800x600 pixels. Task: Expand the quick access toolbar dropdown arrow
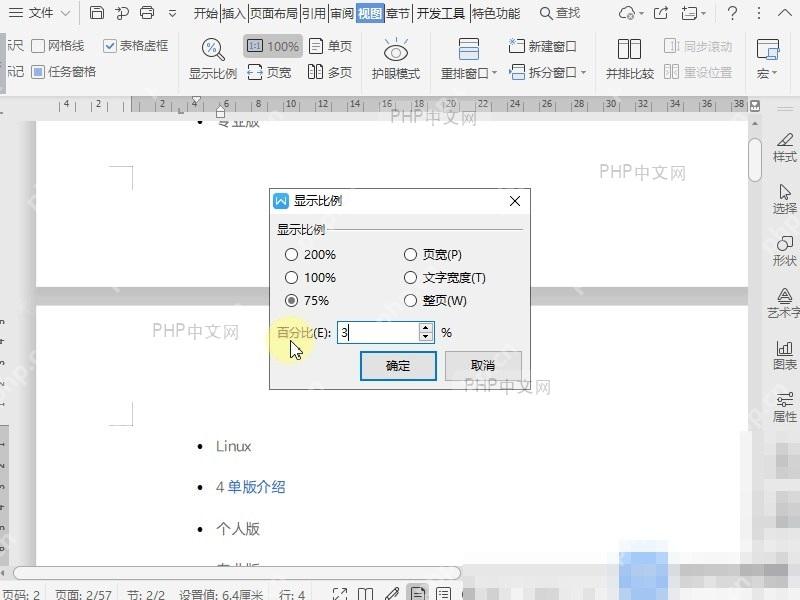(172, 13)
